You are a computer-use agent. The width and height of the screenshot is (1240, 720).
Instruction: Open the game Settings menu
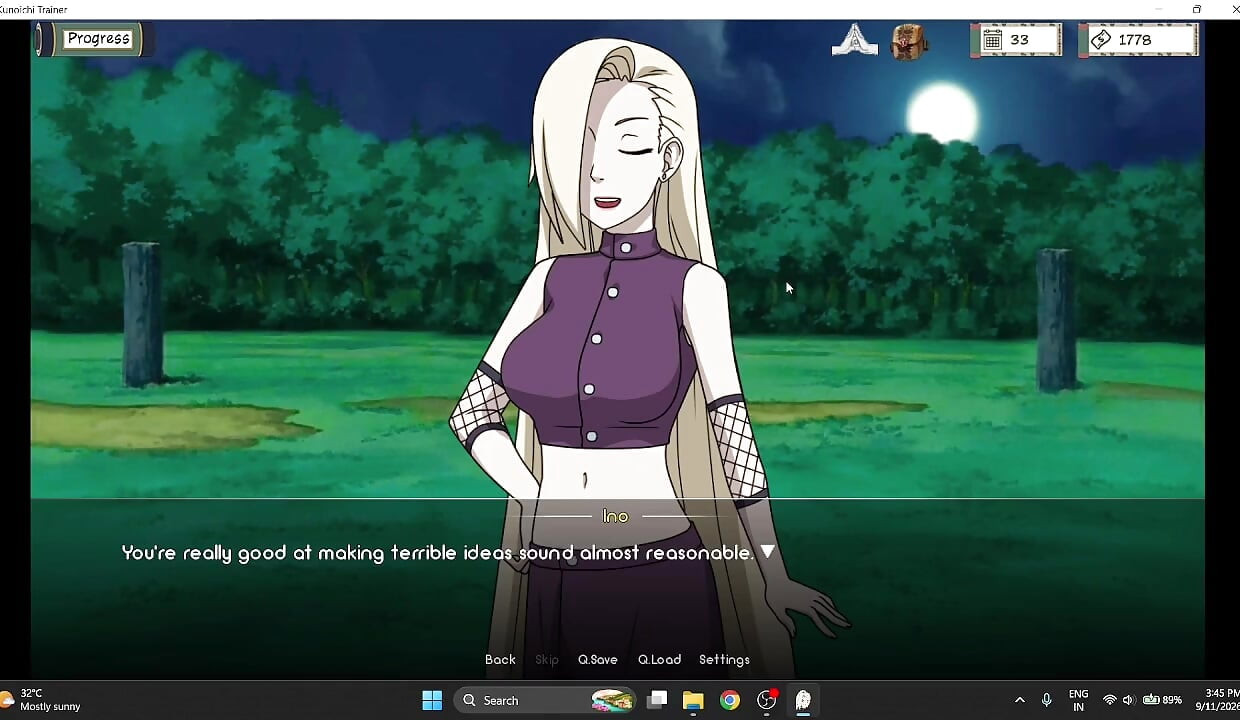pos(724,660)
